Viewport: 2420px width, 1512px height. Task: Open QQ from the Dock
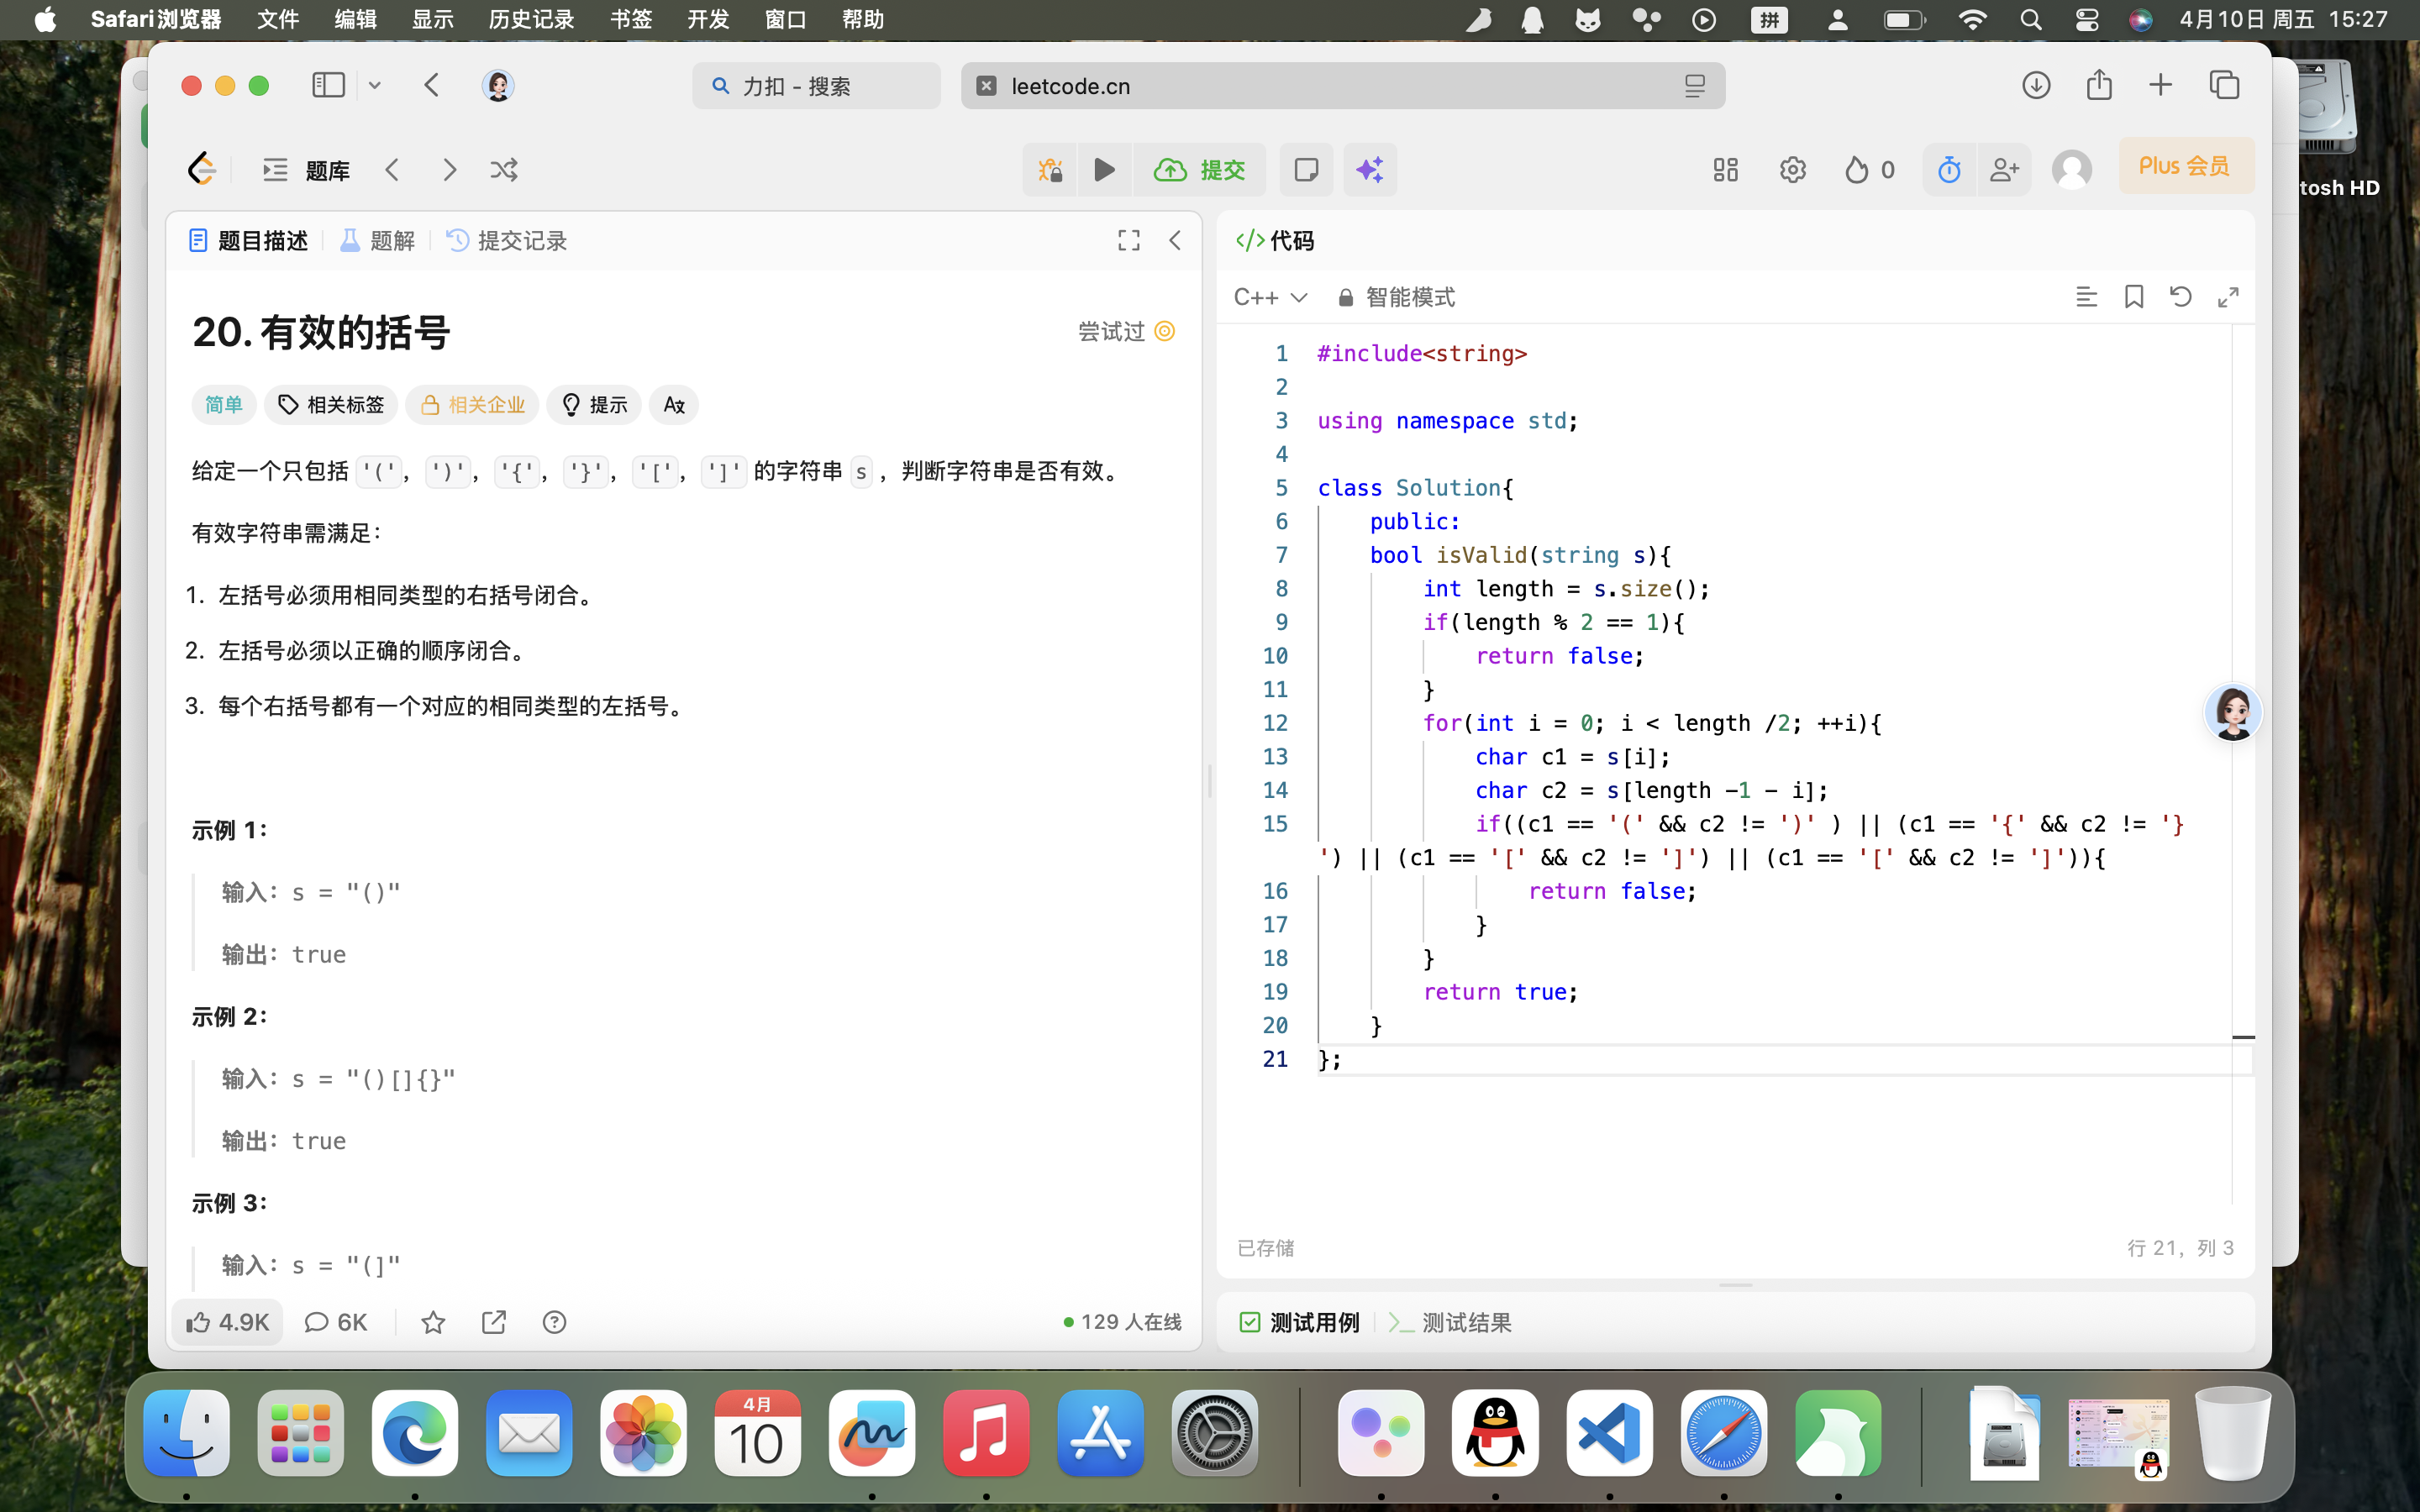point(1495,1432)
